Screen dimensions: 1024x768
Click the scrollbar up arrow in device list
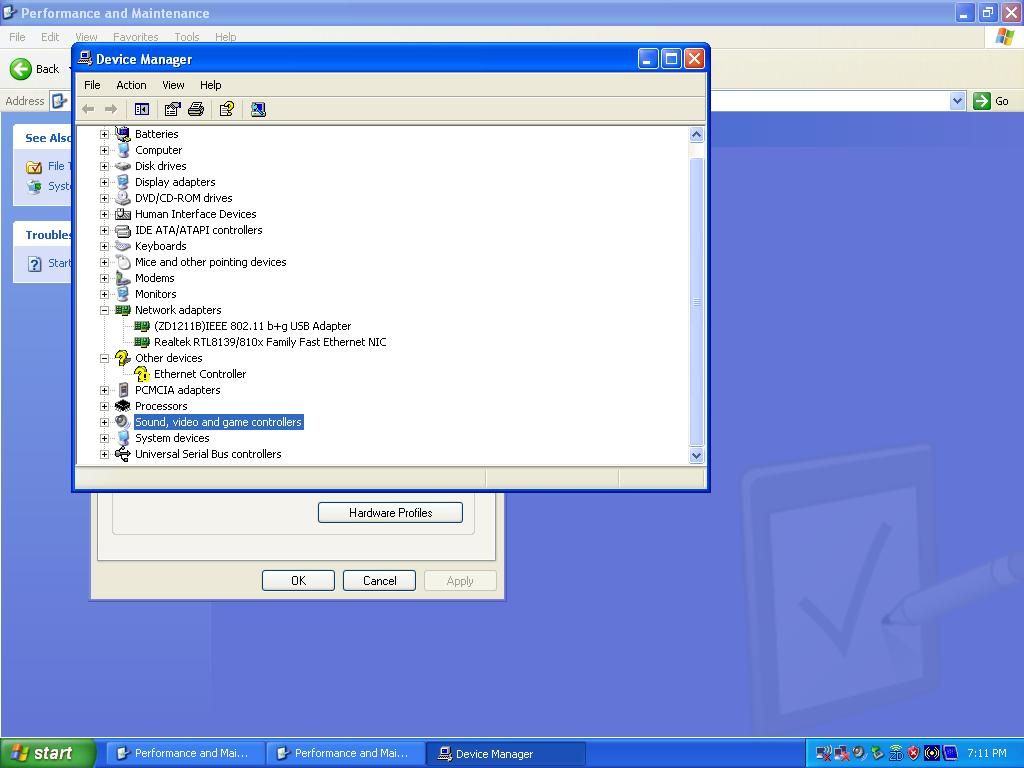pos(696,135)
